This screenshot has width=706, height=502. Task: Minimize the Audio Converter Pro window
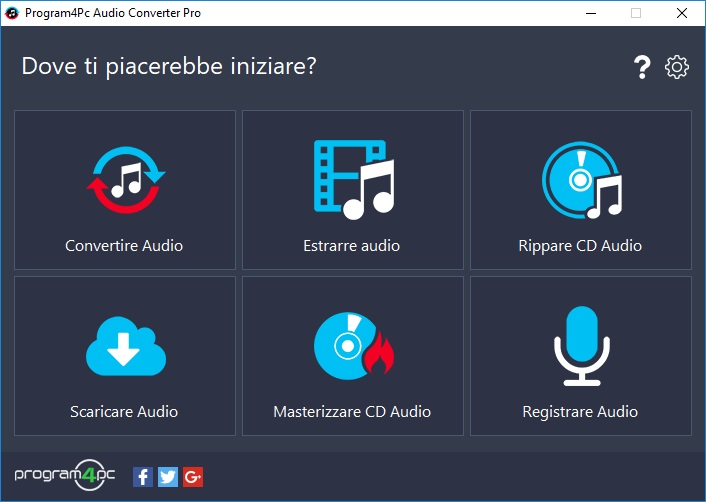[591, 13]
